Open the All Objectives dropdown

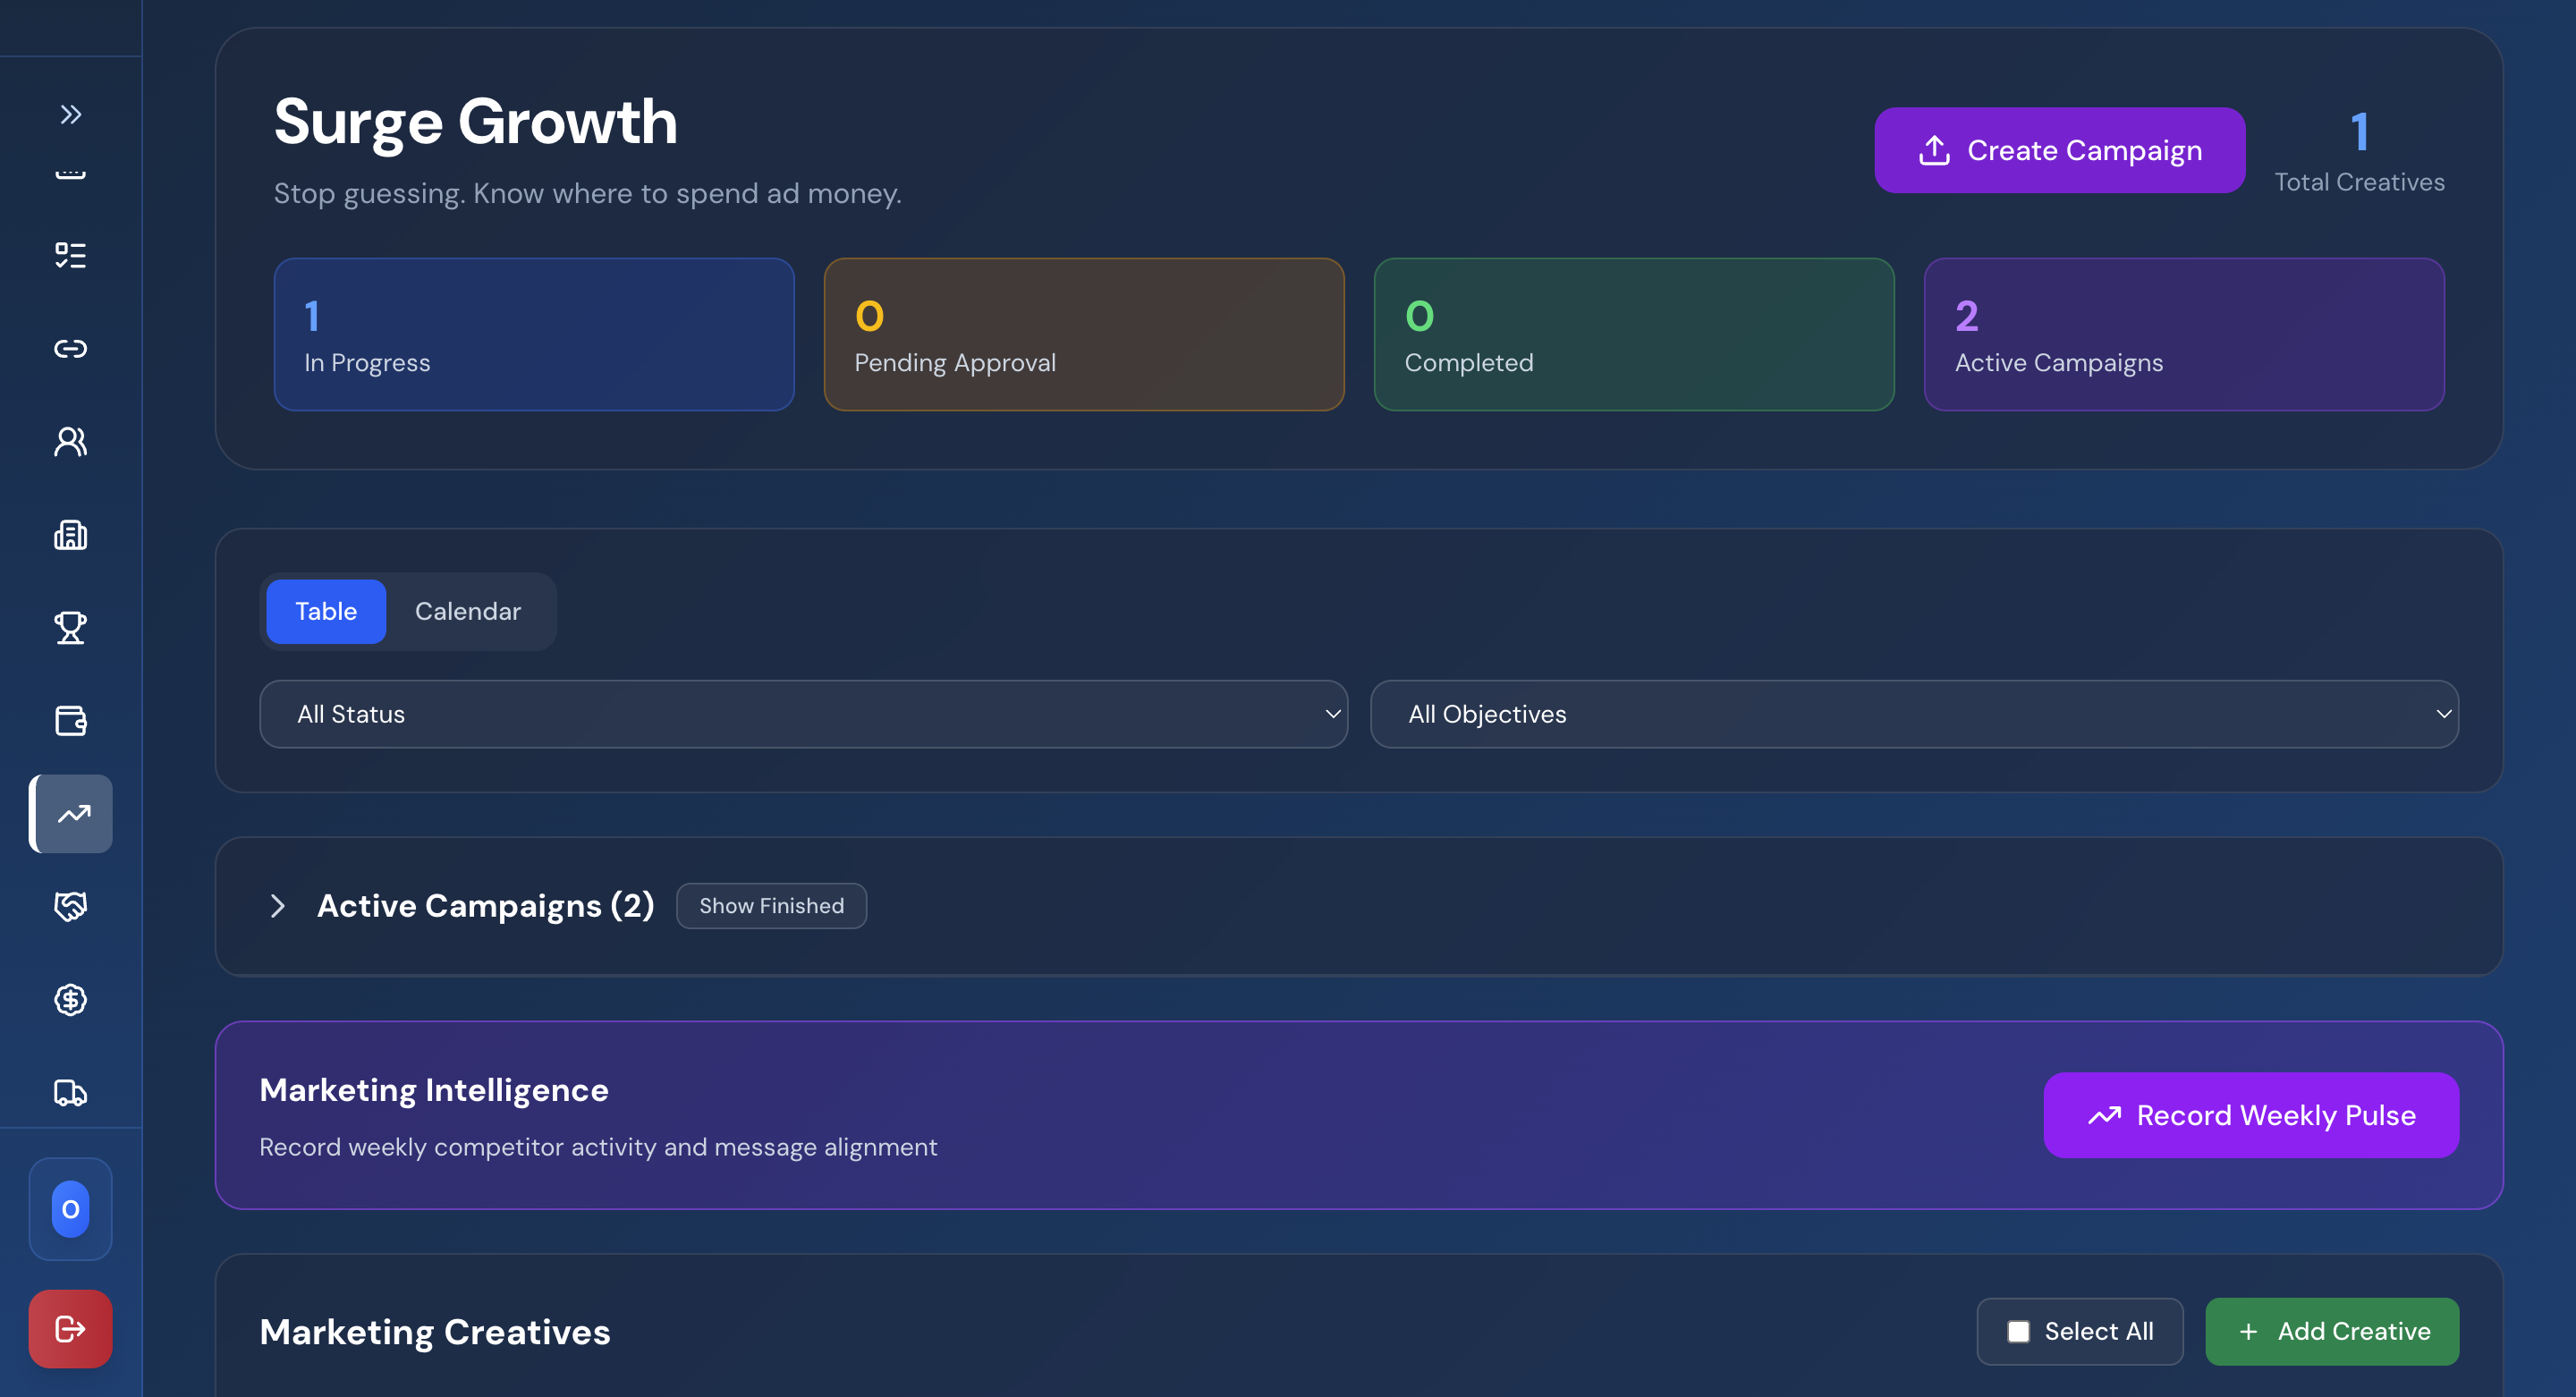tap(1913, 714)
